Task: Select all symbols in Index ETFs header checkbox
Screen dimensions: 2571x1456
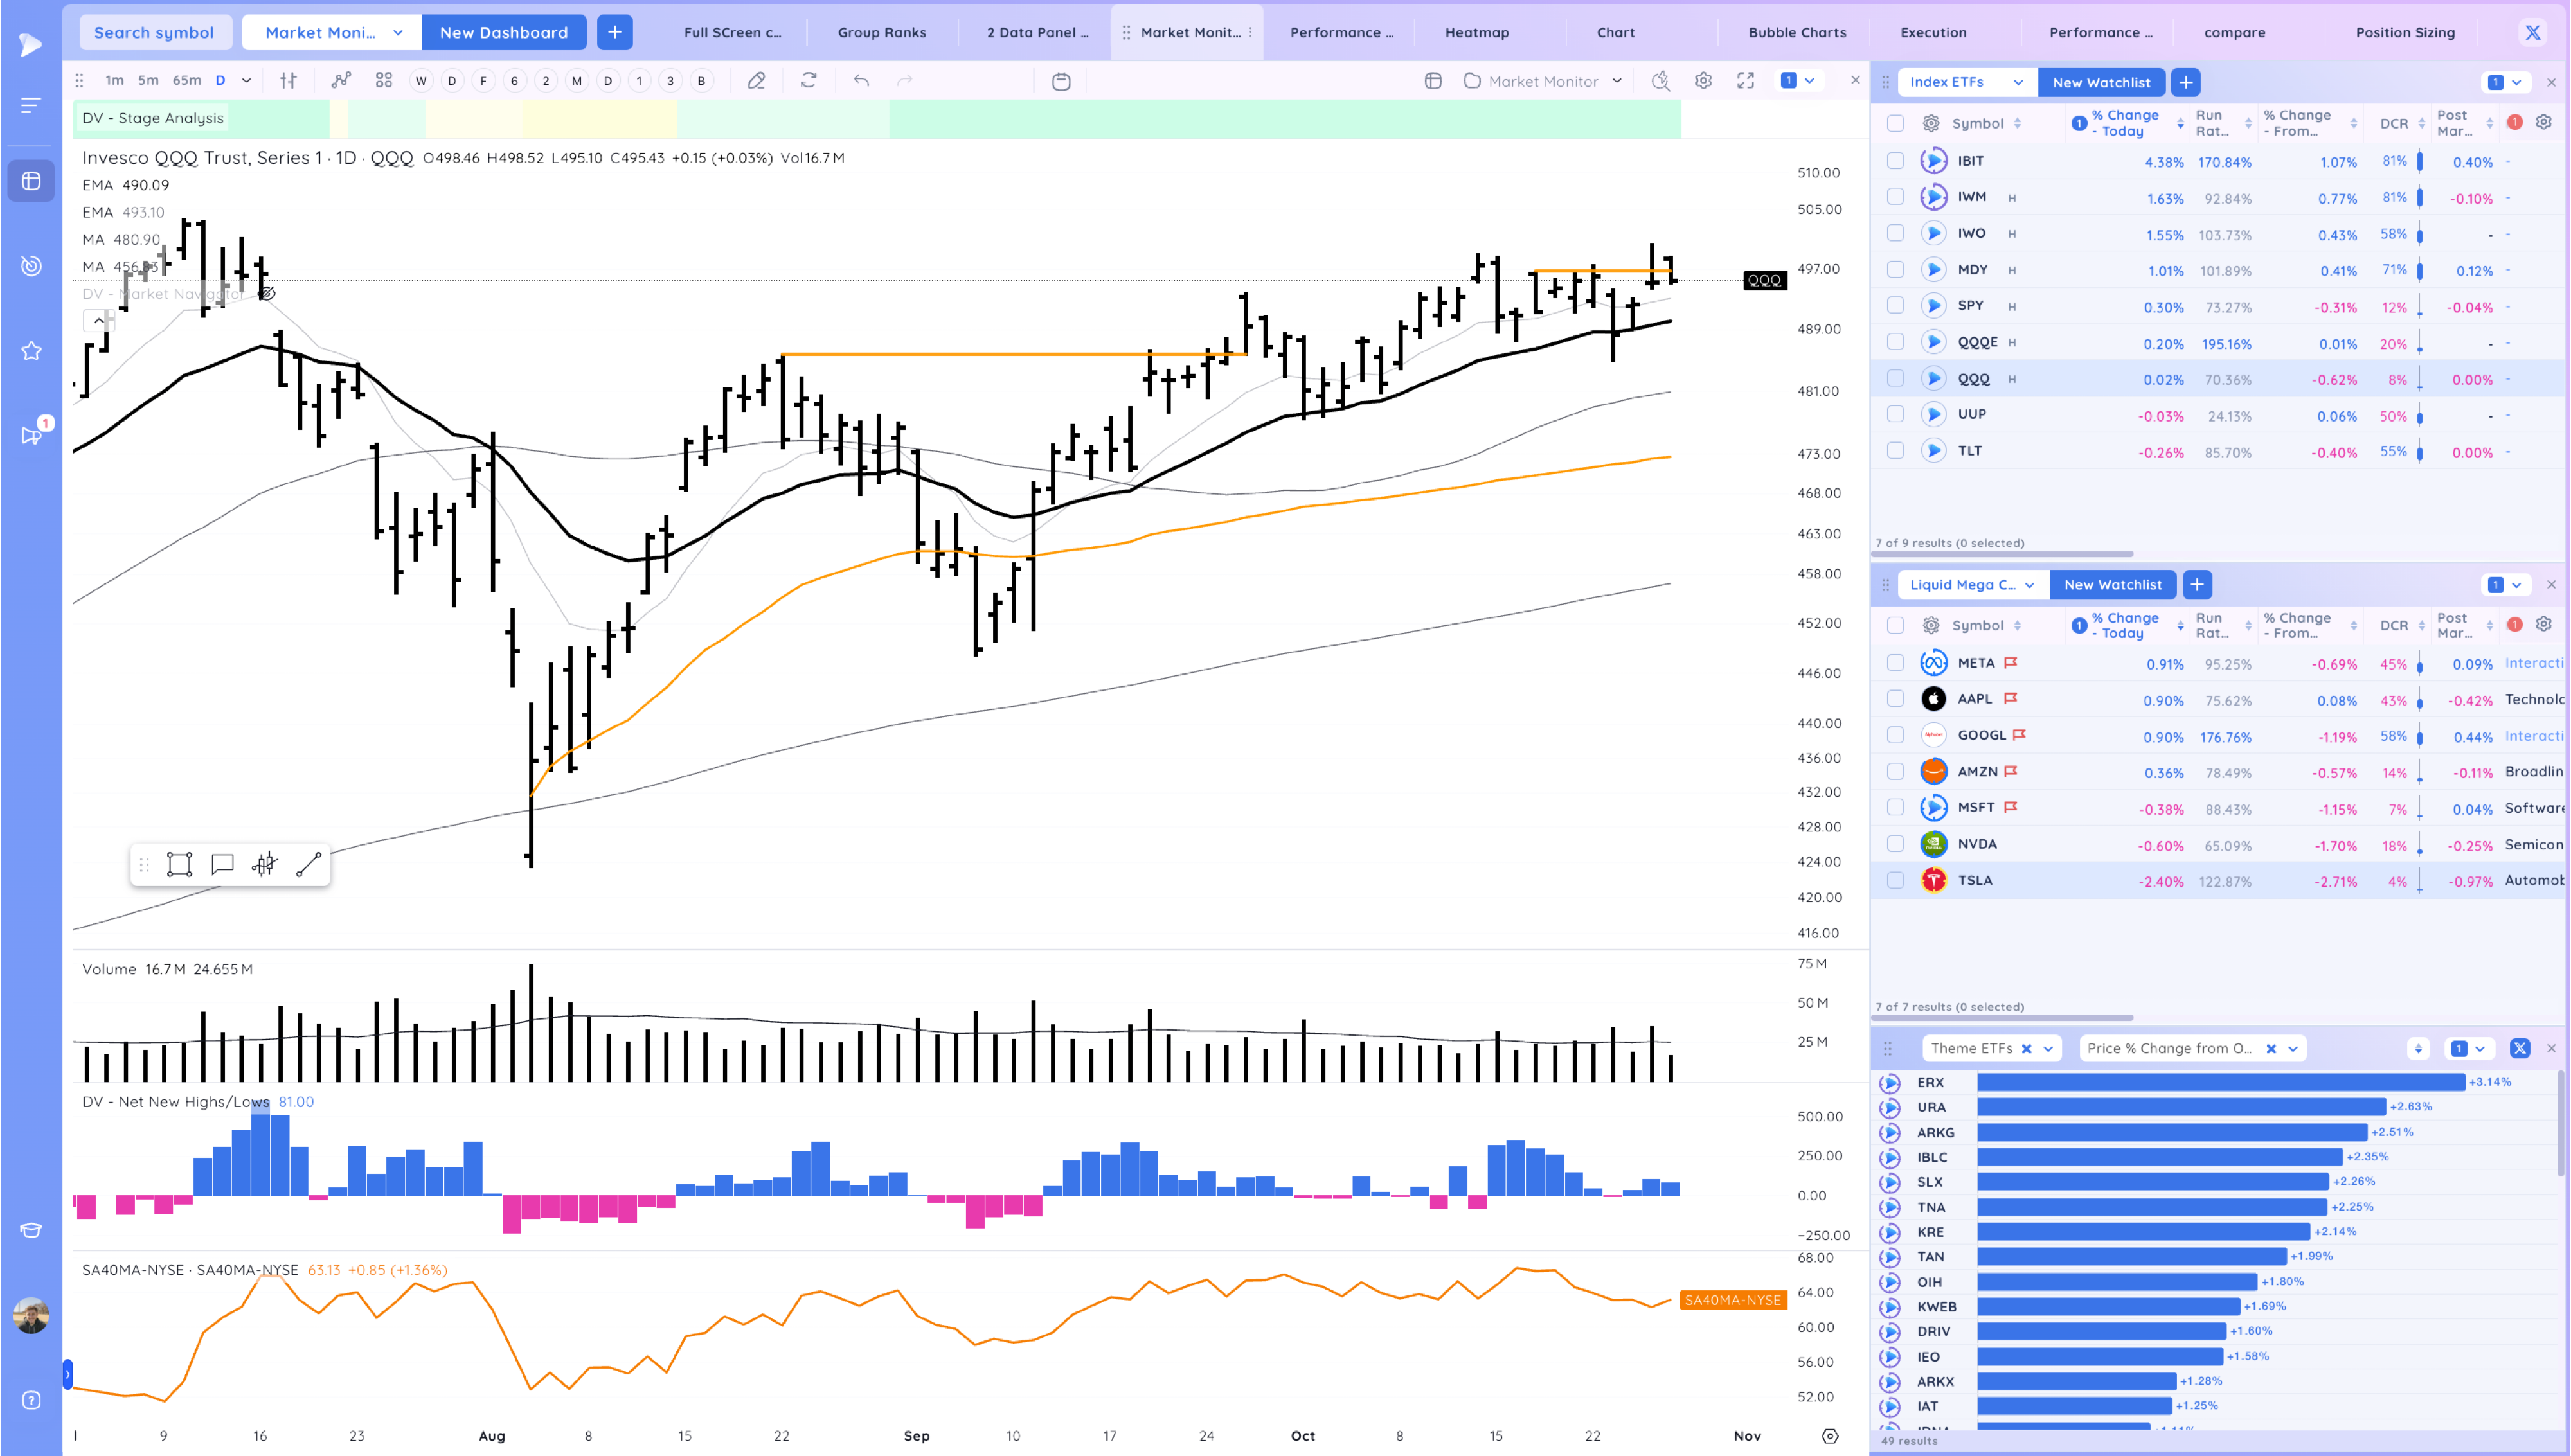Action: (x=1895, y=123)
